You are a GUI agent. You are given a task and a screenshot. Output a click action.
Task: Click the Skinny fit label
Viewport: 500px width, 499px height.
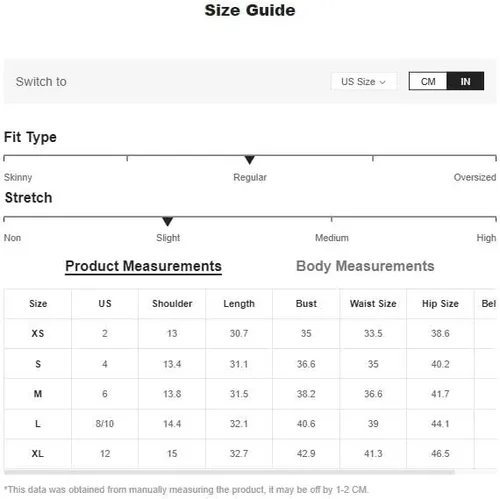pyautogui.click(x=18, y=177)
